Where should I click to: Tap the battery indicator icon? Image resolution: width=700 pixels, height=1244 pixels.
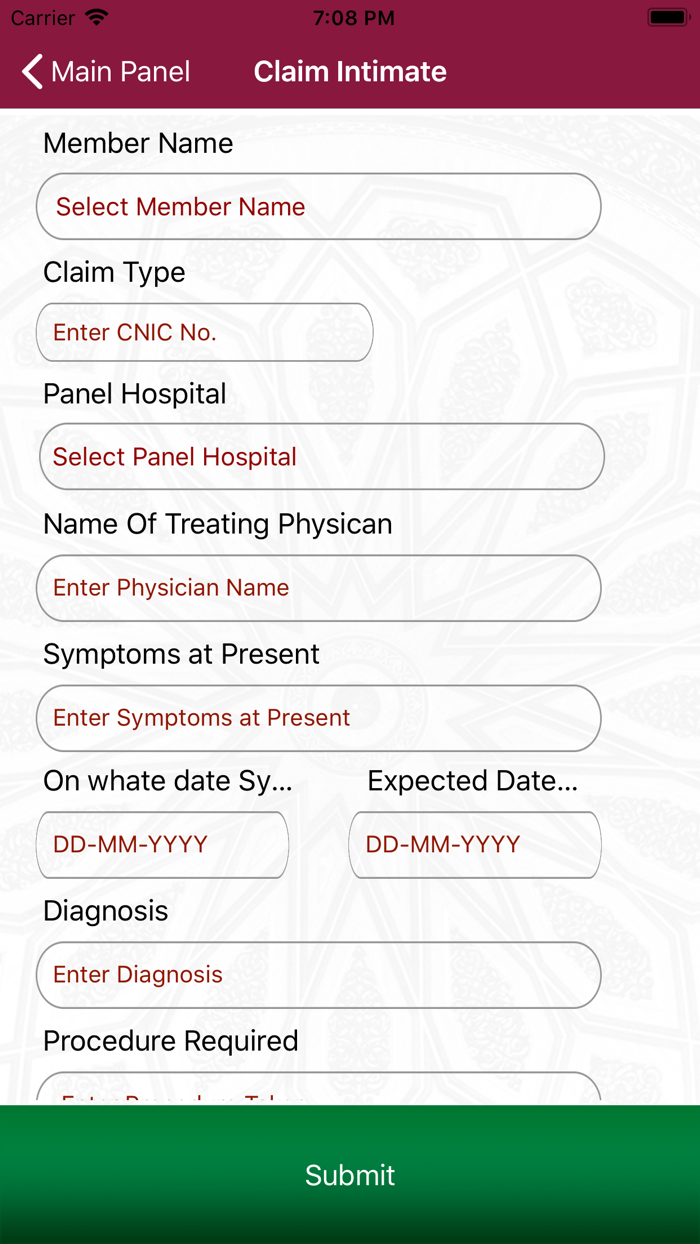(667, 18)
